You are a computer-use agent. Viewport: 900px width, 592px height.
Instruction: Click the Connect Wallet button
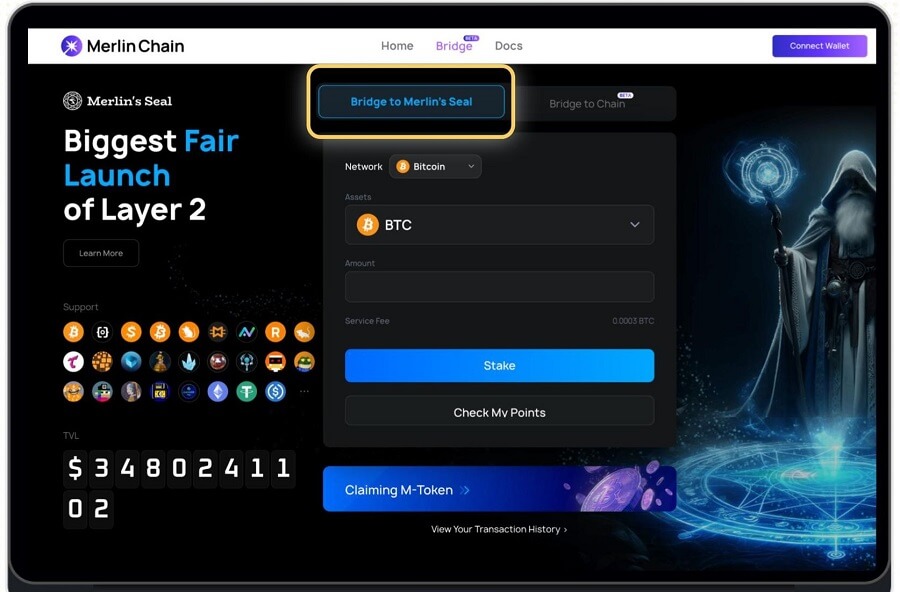pyautogui.click(x=820, y=46)
